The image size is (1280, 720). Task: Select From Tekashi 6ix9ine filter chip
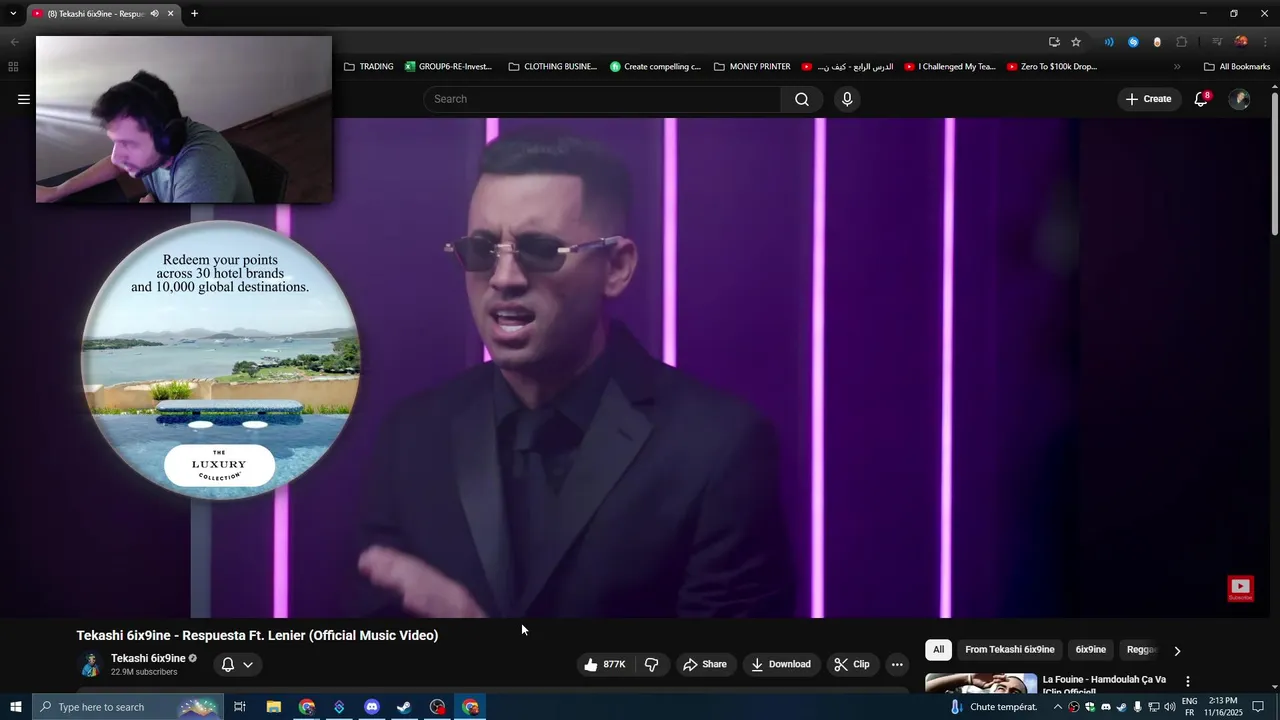pyautogui.click(x=1009, y=650)
